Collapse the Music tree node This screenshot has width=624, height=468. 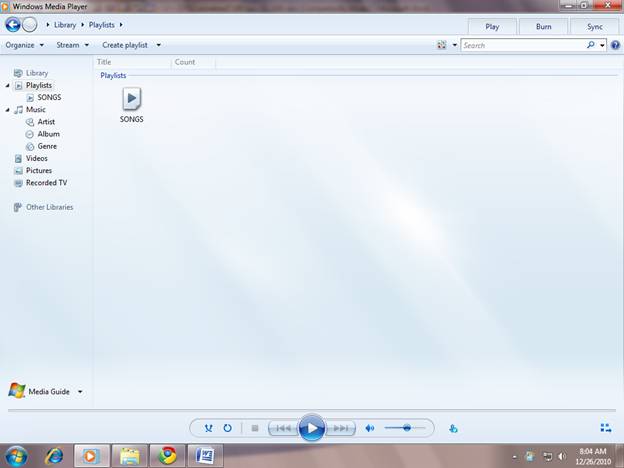pyautogui.click(x=8, y=109)
